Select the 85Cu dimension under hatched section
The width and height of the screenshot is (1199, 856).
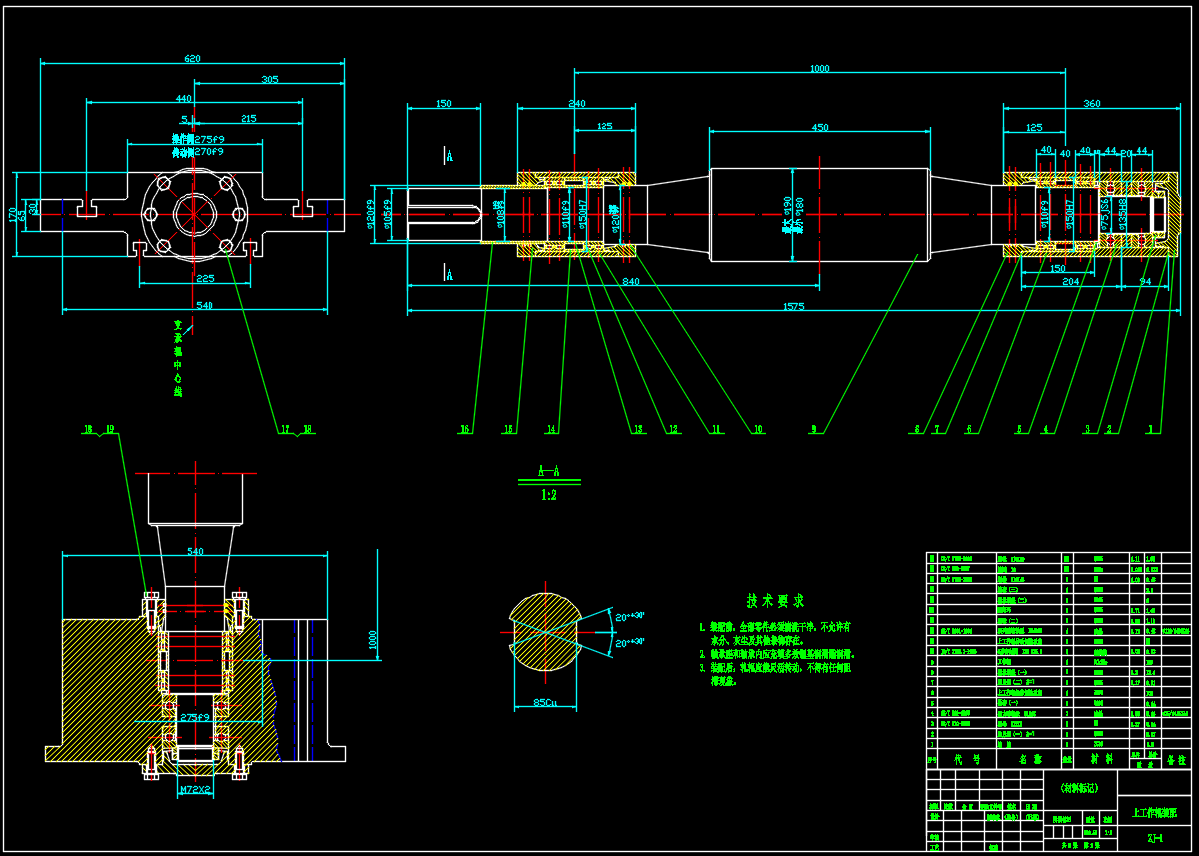point(546,701)
